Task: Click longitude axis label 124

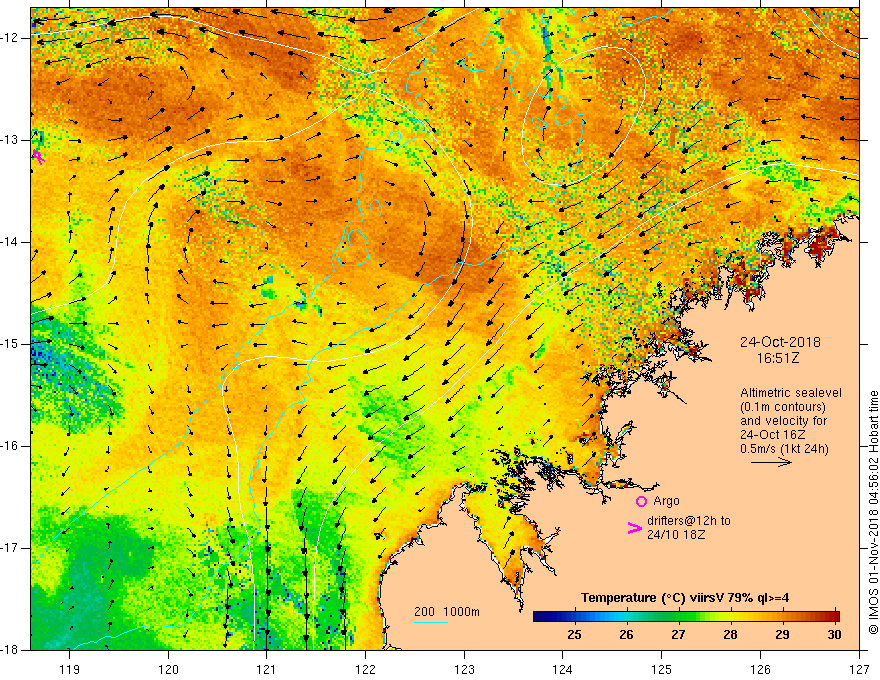Action: [x=563, y=669]
